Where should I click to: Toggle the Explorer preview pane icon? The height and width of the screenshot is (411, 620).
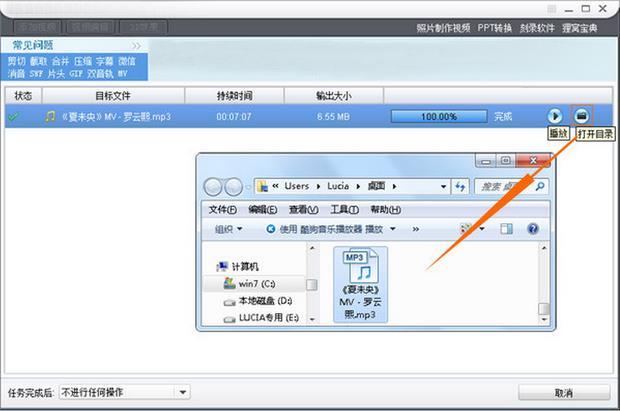508,229
